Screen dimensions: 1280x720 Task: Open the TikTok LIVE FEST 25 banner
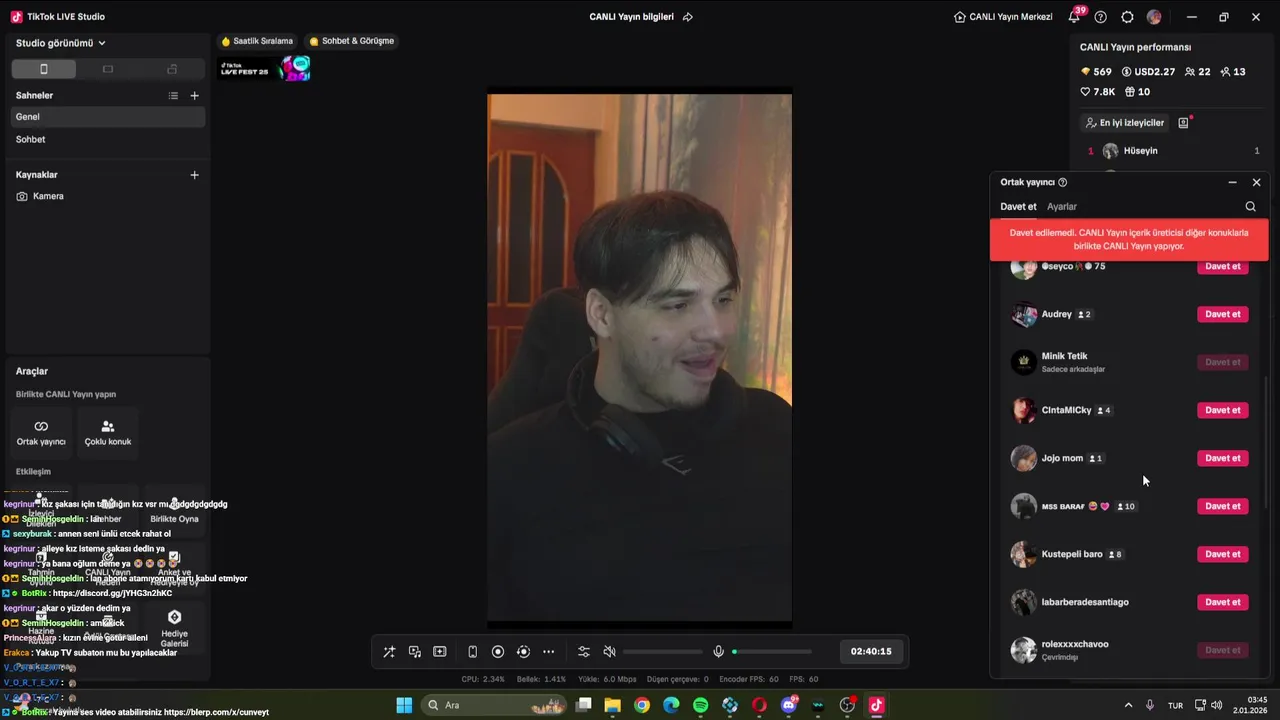coord(265,69)
